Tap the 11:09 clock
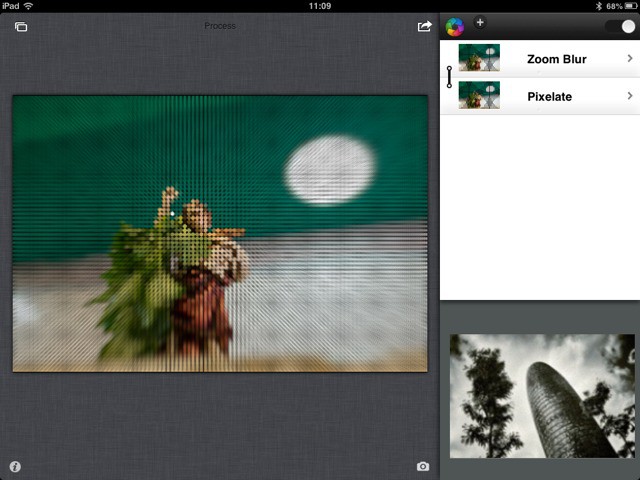The image size is (640, 480). (320, 6)
